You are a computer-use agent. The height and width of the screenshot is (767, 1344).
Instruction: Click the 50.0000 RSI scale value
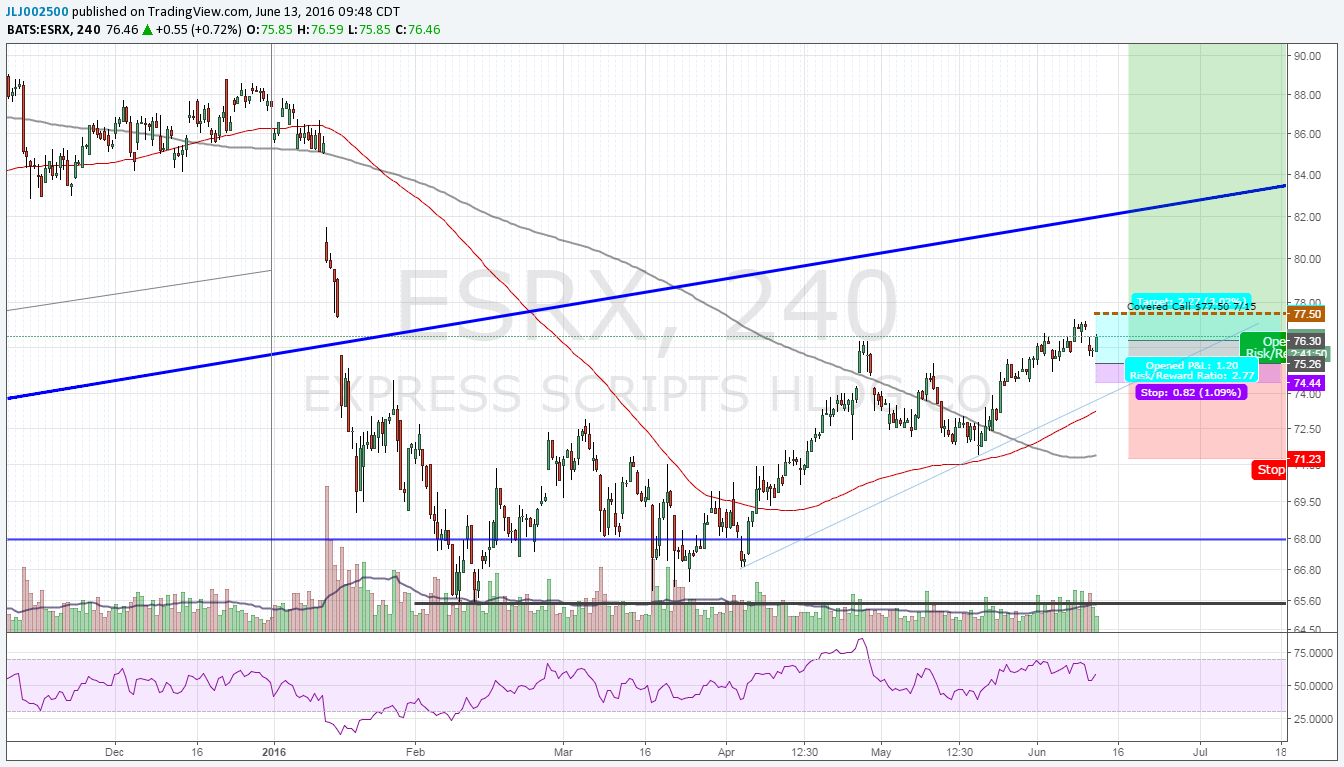pos(1311,686)
